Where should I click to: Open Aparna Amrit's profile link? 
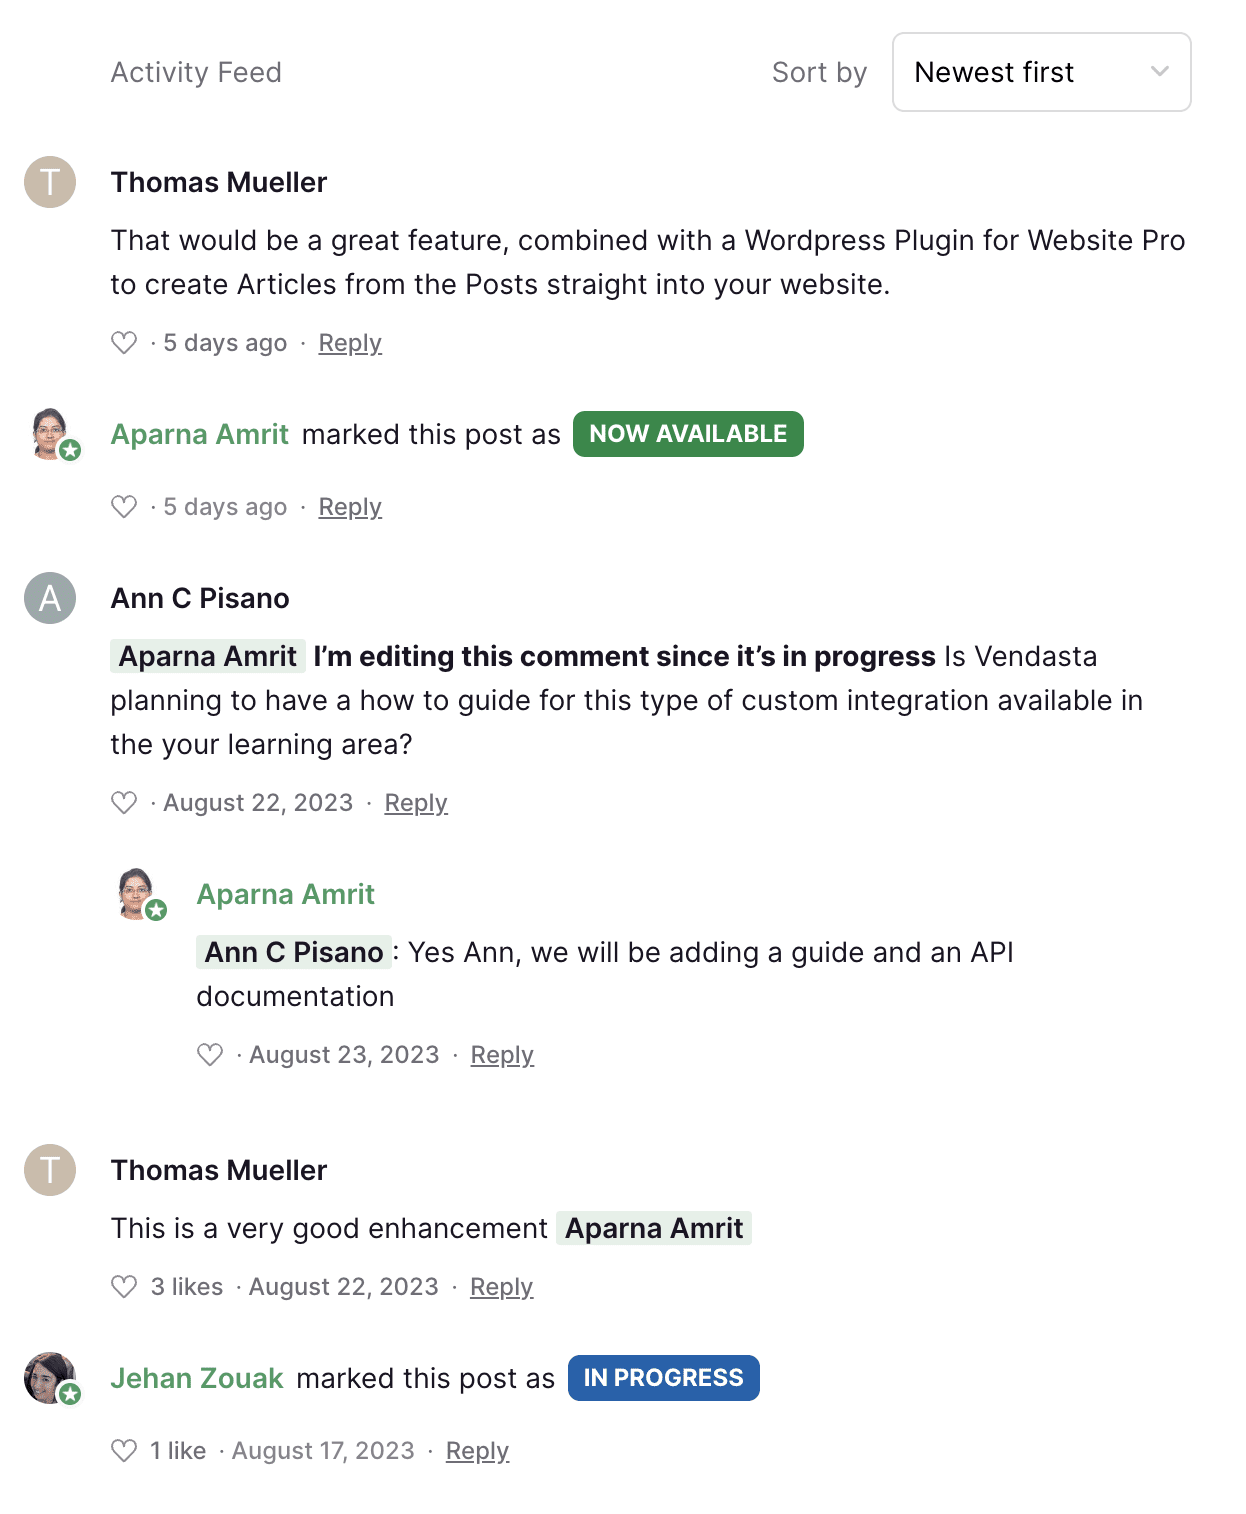[x=199, y=434]
